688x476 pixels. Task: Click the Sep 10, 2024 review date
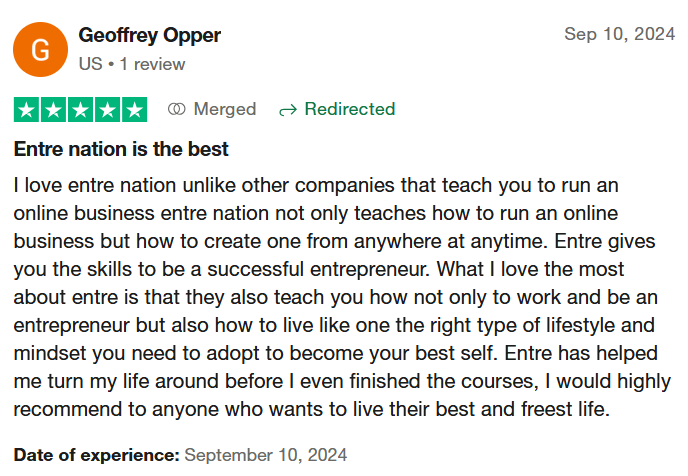[x=619, y=34]
